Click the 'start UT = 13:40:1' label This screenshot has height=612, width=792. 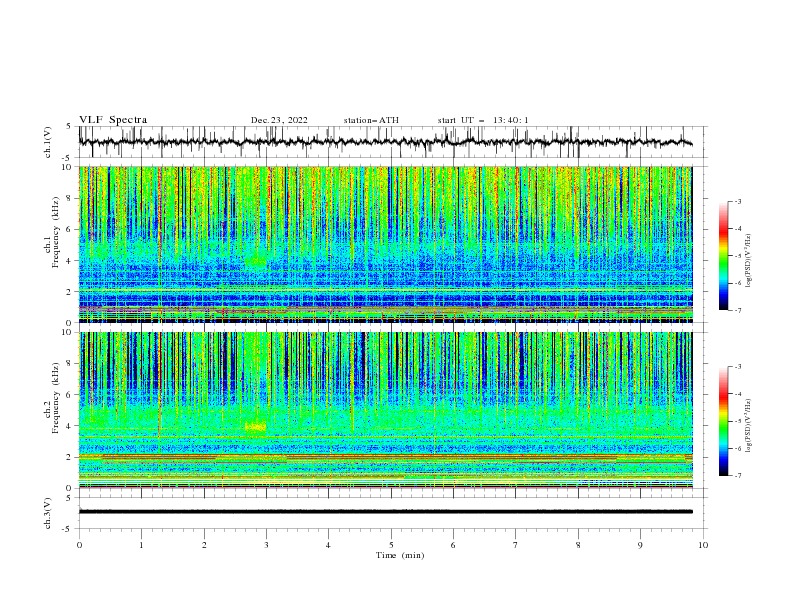(x=483, y=120)
